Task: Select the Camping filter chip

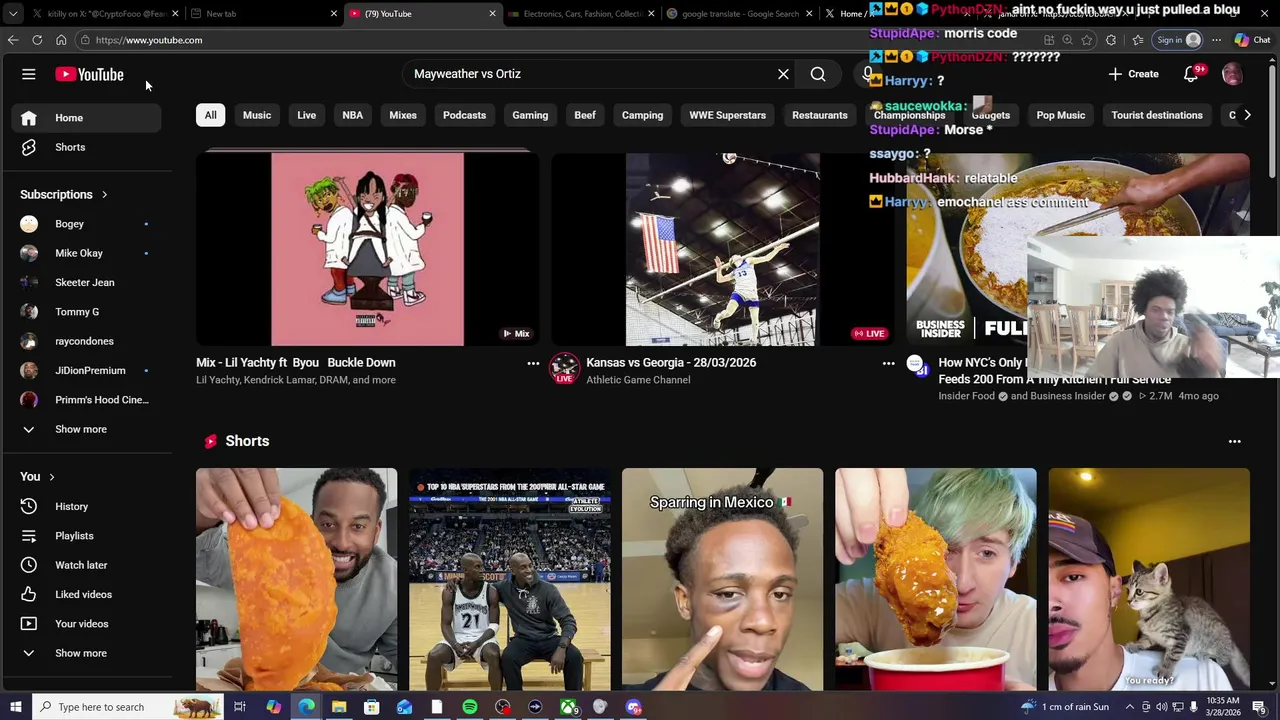Action: point(642,115)
